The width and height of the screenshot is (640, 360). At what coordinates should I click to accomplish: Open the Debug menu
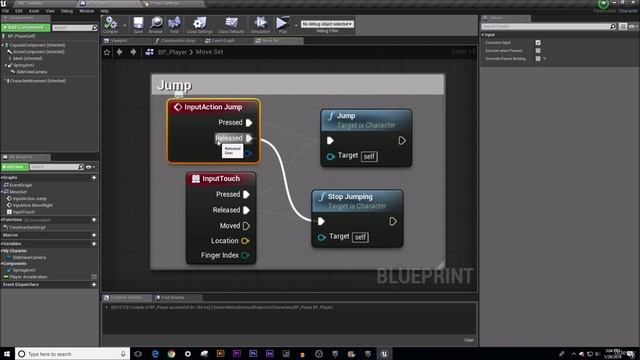point(67,11)
